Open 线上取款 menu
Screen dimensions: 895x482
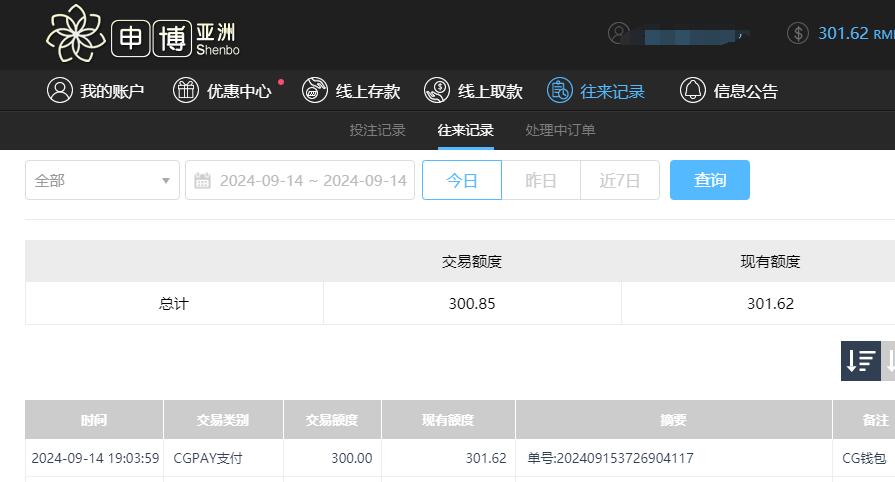473,91
